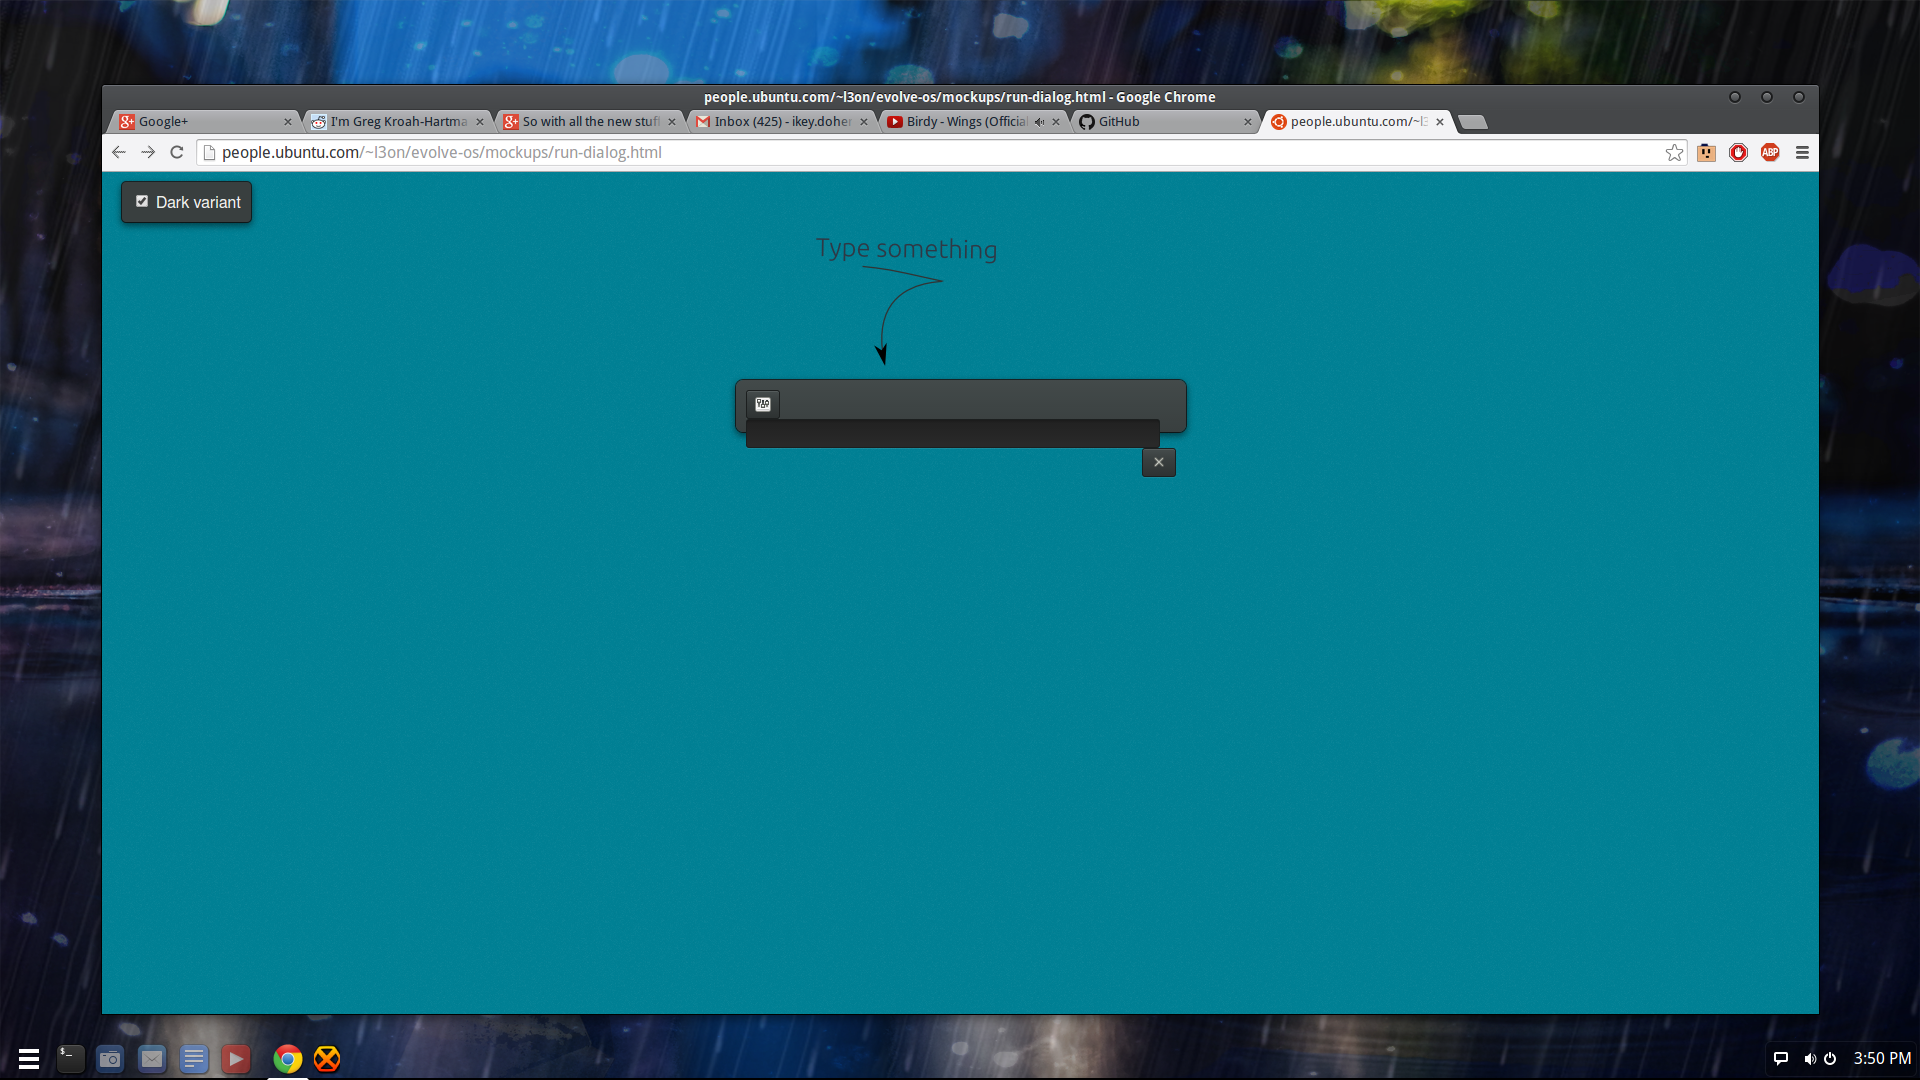Focus the run dialog text input

(x=952, y=433)
